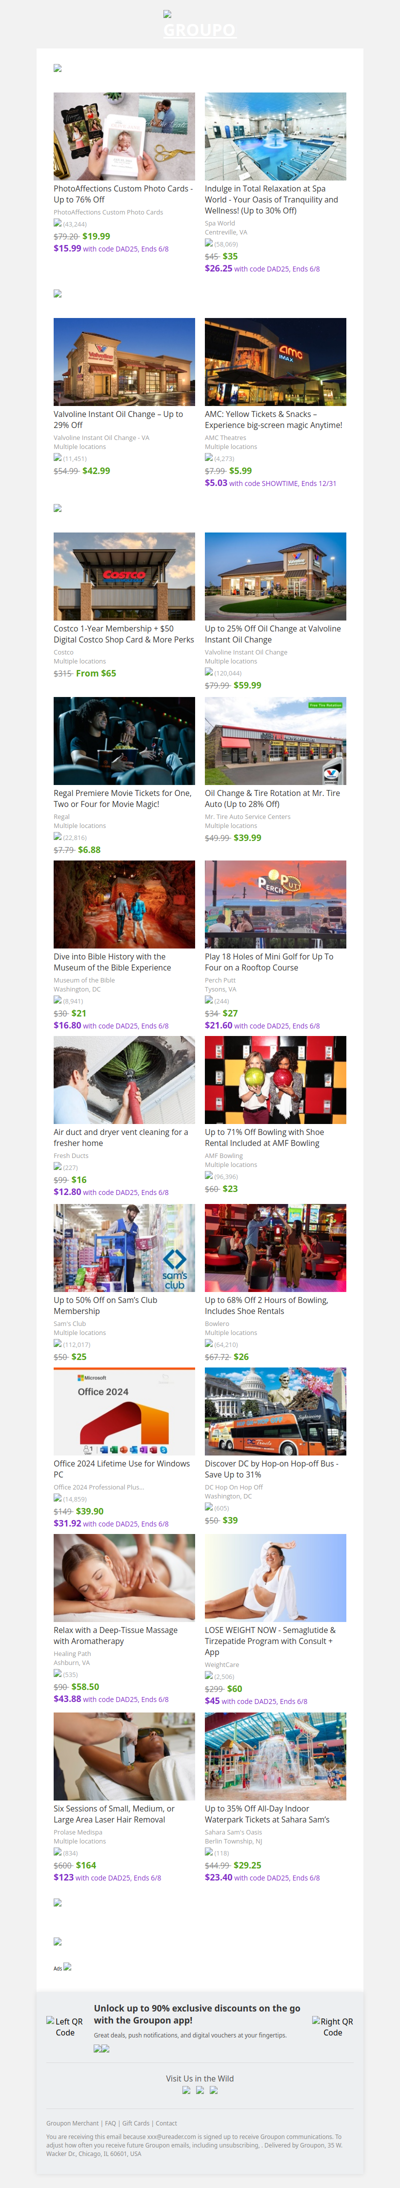The height and width of the screenshot is (2188, 400).
Task: Click the Left QR Code image
Action: (x=65, y=2027)
